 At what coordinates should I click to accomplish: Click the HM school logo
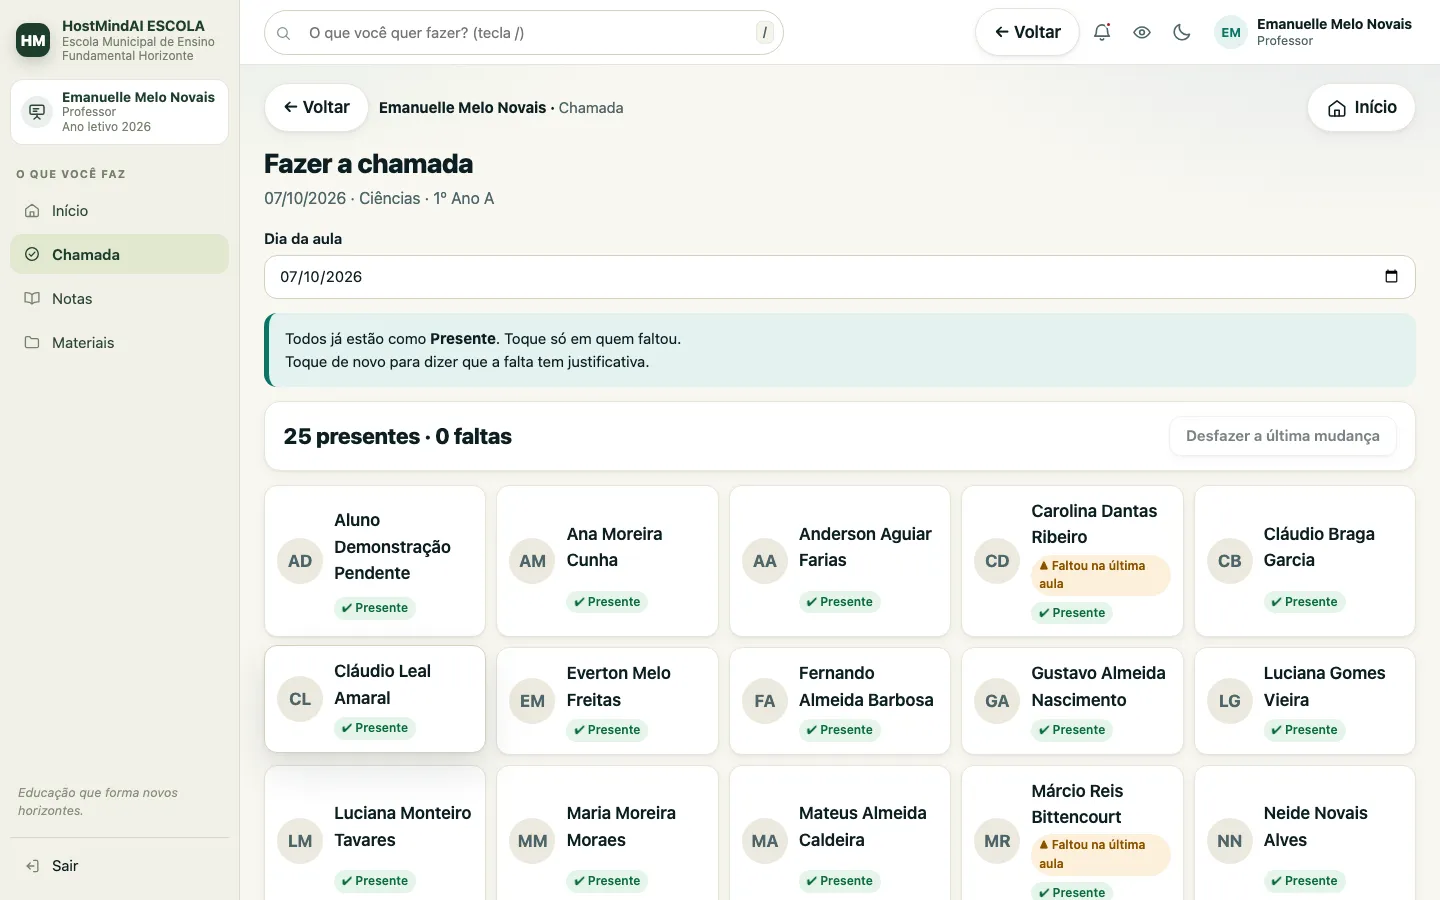(x=33, y=40)
